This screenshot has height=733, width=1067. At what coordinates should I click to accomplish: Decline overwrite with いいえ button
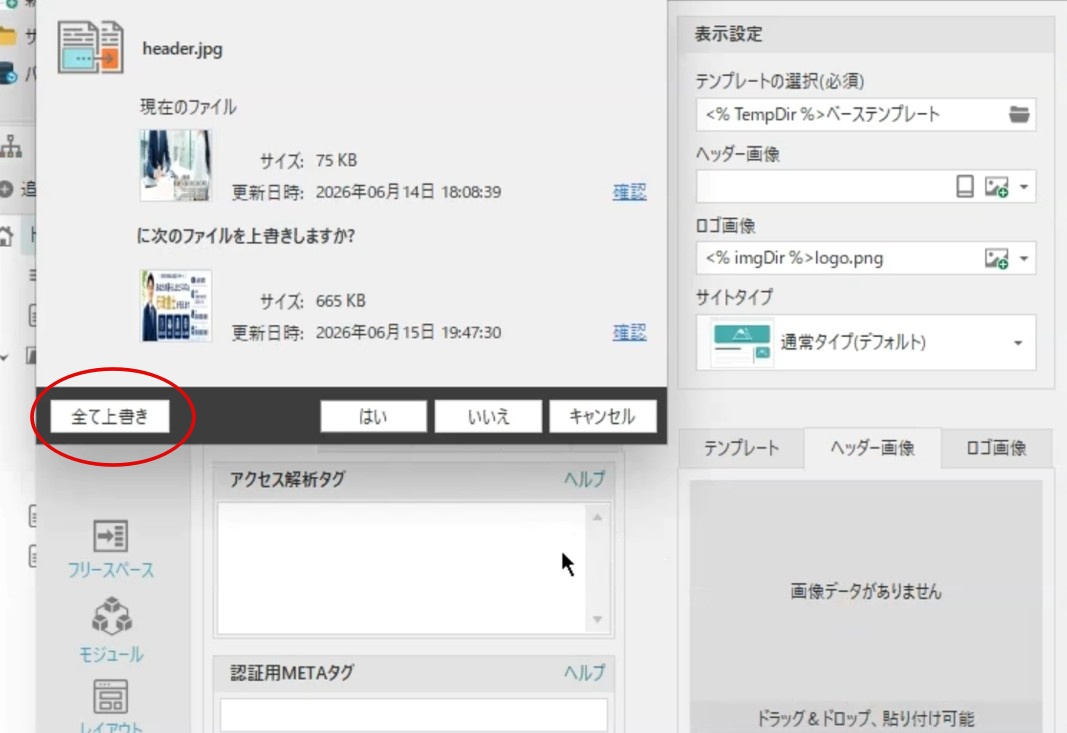point(488,416)
